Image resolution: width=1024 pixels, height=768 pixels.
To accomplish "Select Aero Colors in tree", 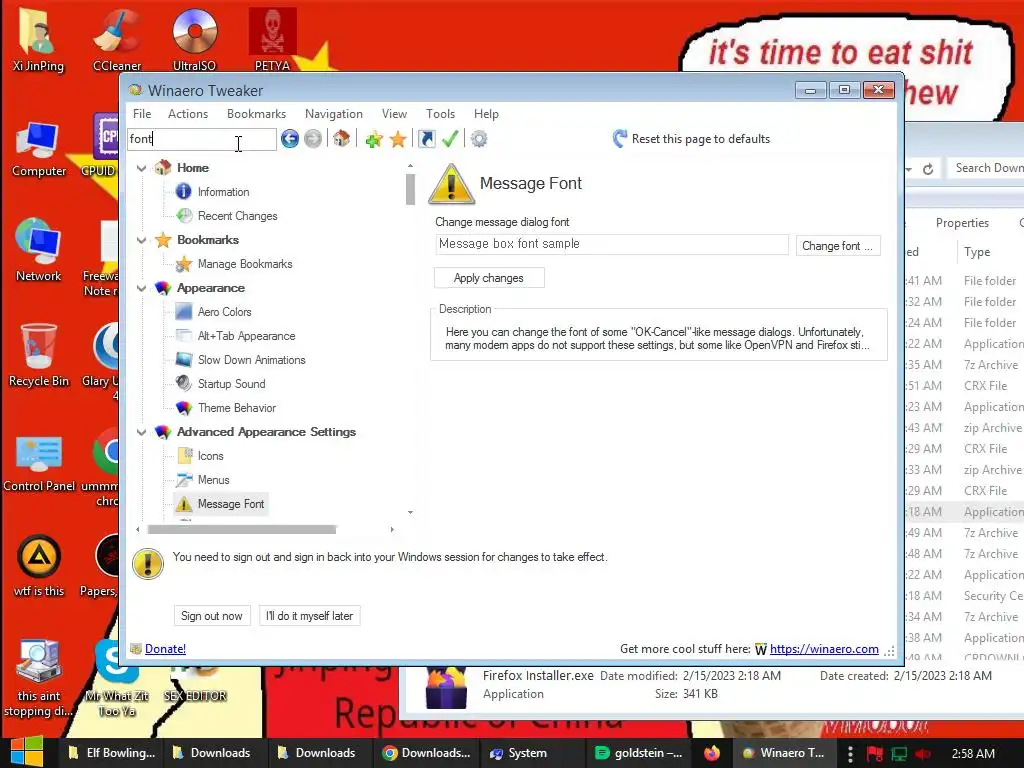I will (224, 312).
